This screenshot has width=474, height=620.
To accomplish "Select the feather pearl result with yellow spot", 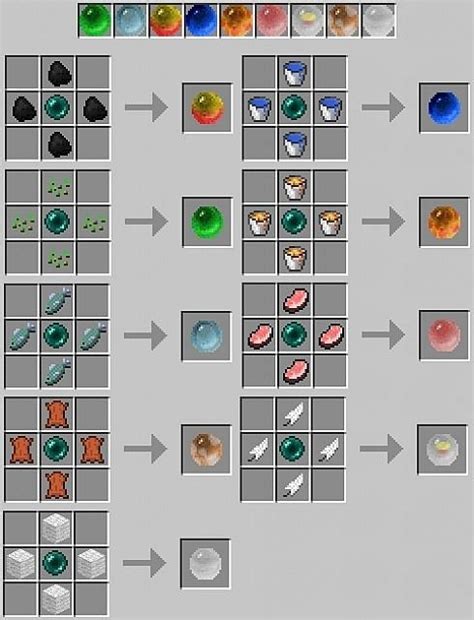I will [x=442, y=449].
